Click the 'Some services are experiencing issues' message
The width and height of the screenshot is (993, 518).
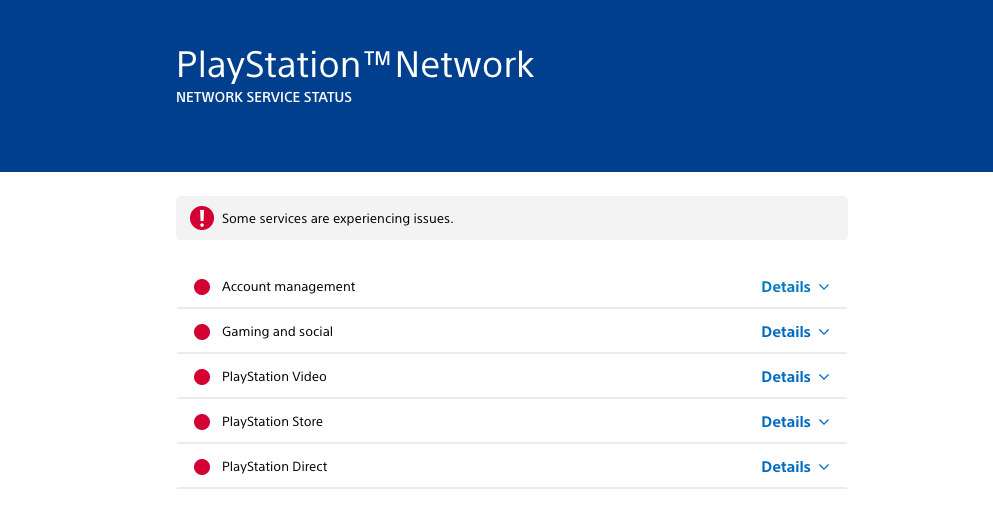click(337, 218)
